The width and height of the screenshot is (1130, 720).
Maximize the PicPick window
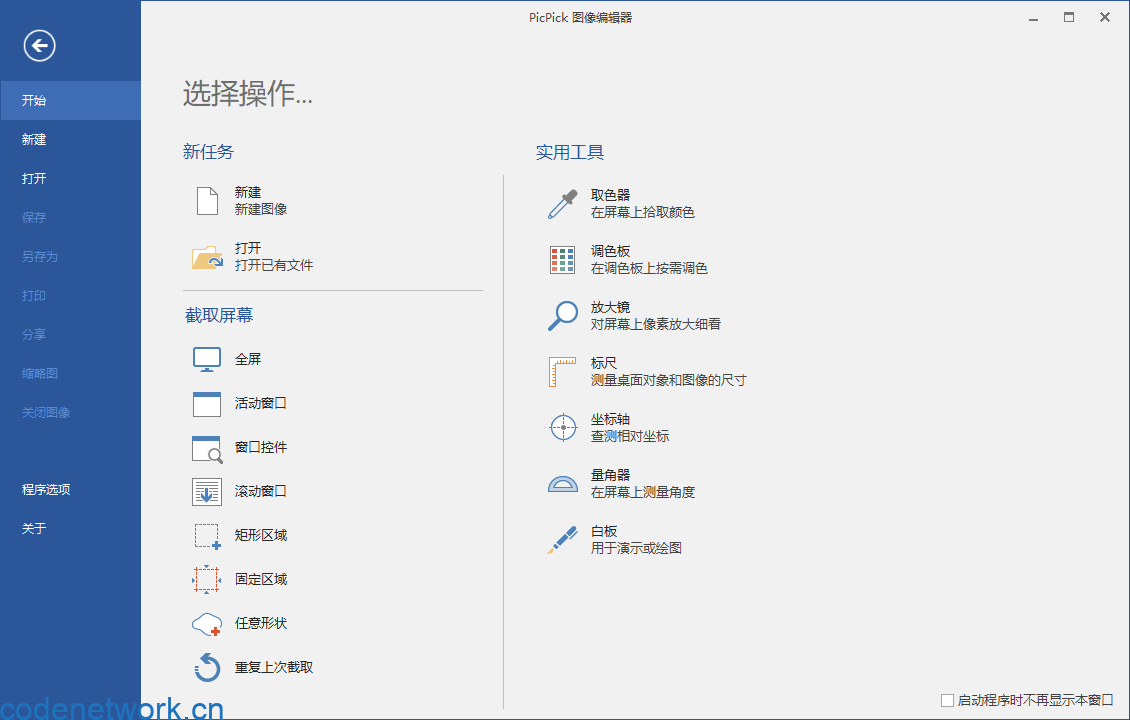tap(1069, 17)
